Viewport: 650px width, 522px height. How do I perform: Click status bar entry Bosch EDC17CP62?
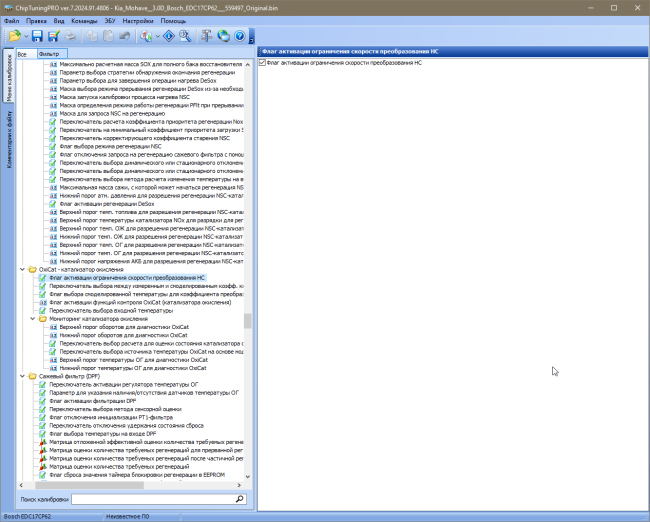27,517
